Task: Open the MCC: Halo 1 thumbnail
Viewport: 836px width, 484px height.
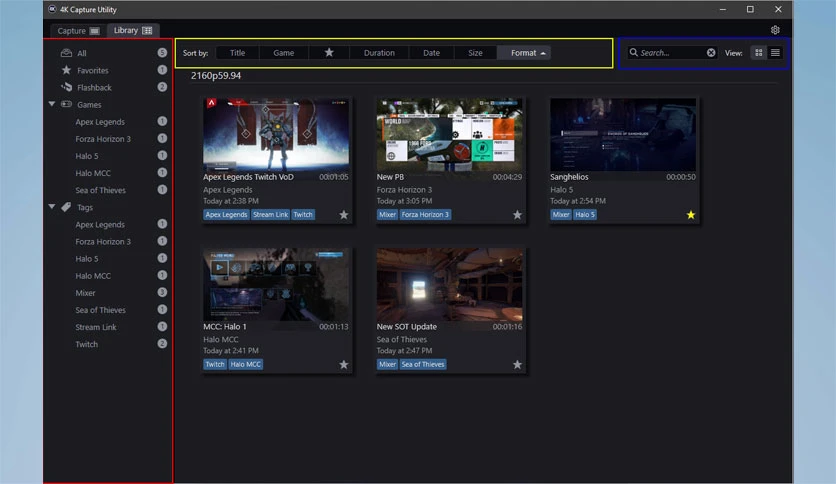Action: (276, 284)
